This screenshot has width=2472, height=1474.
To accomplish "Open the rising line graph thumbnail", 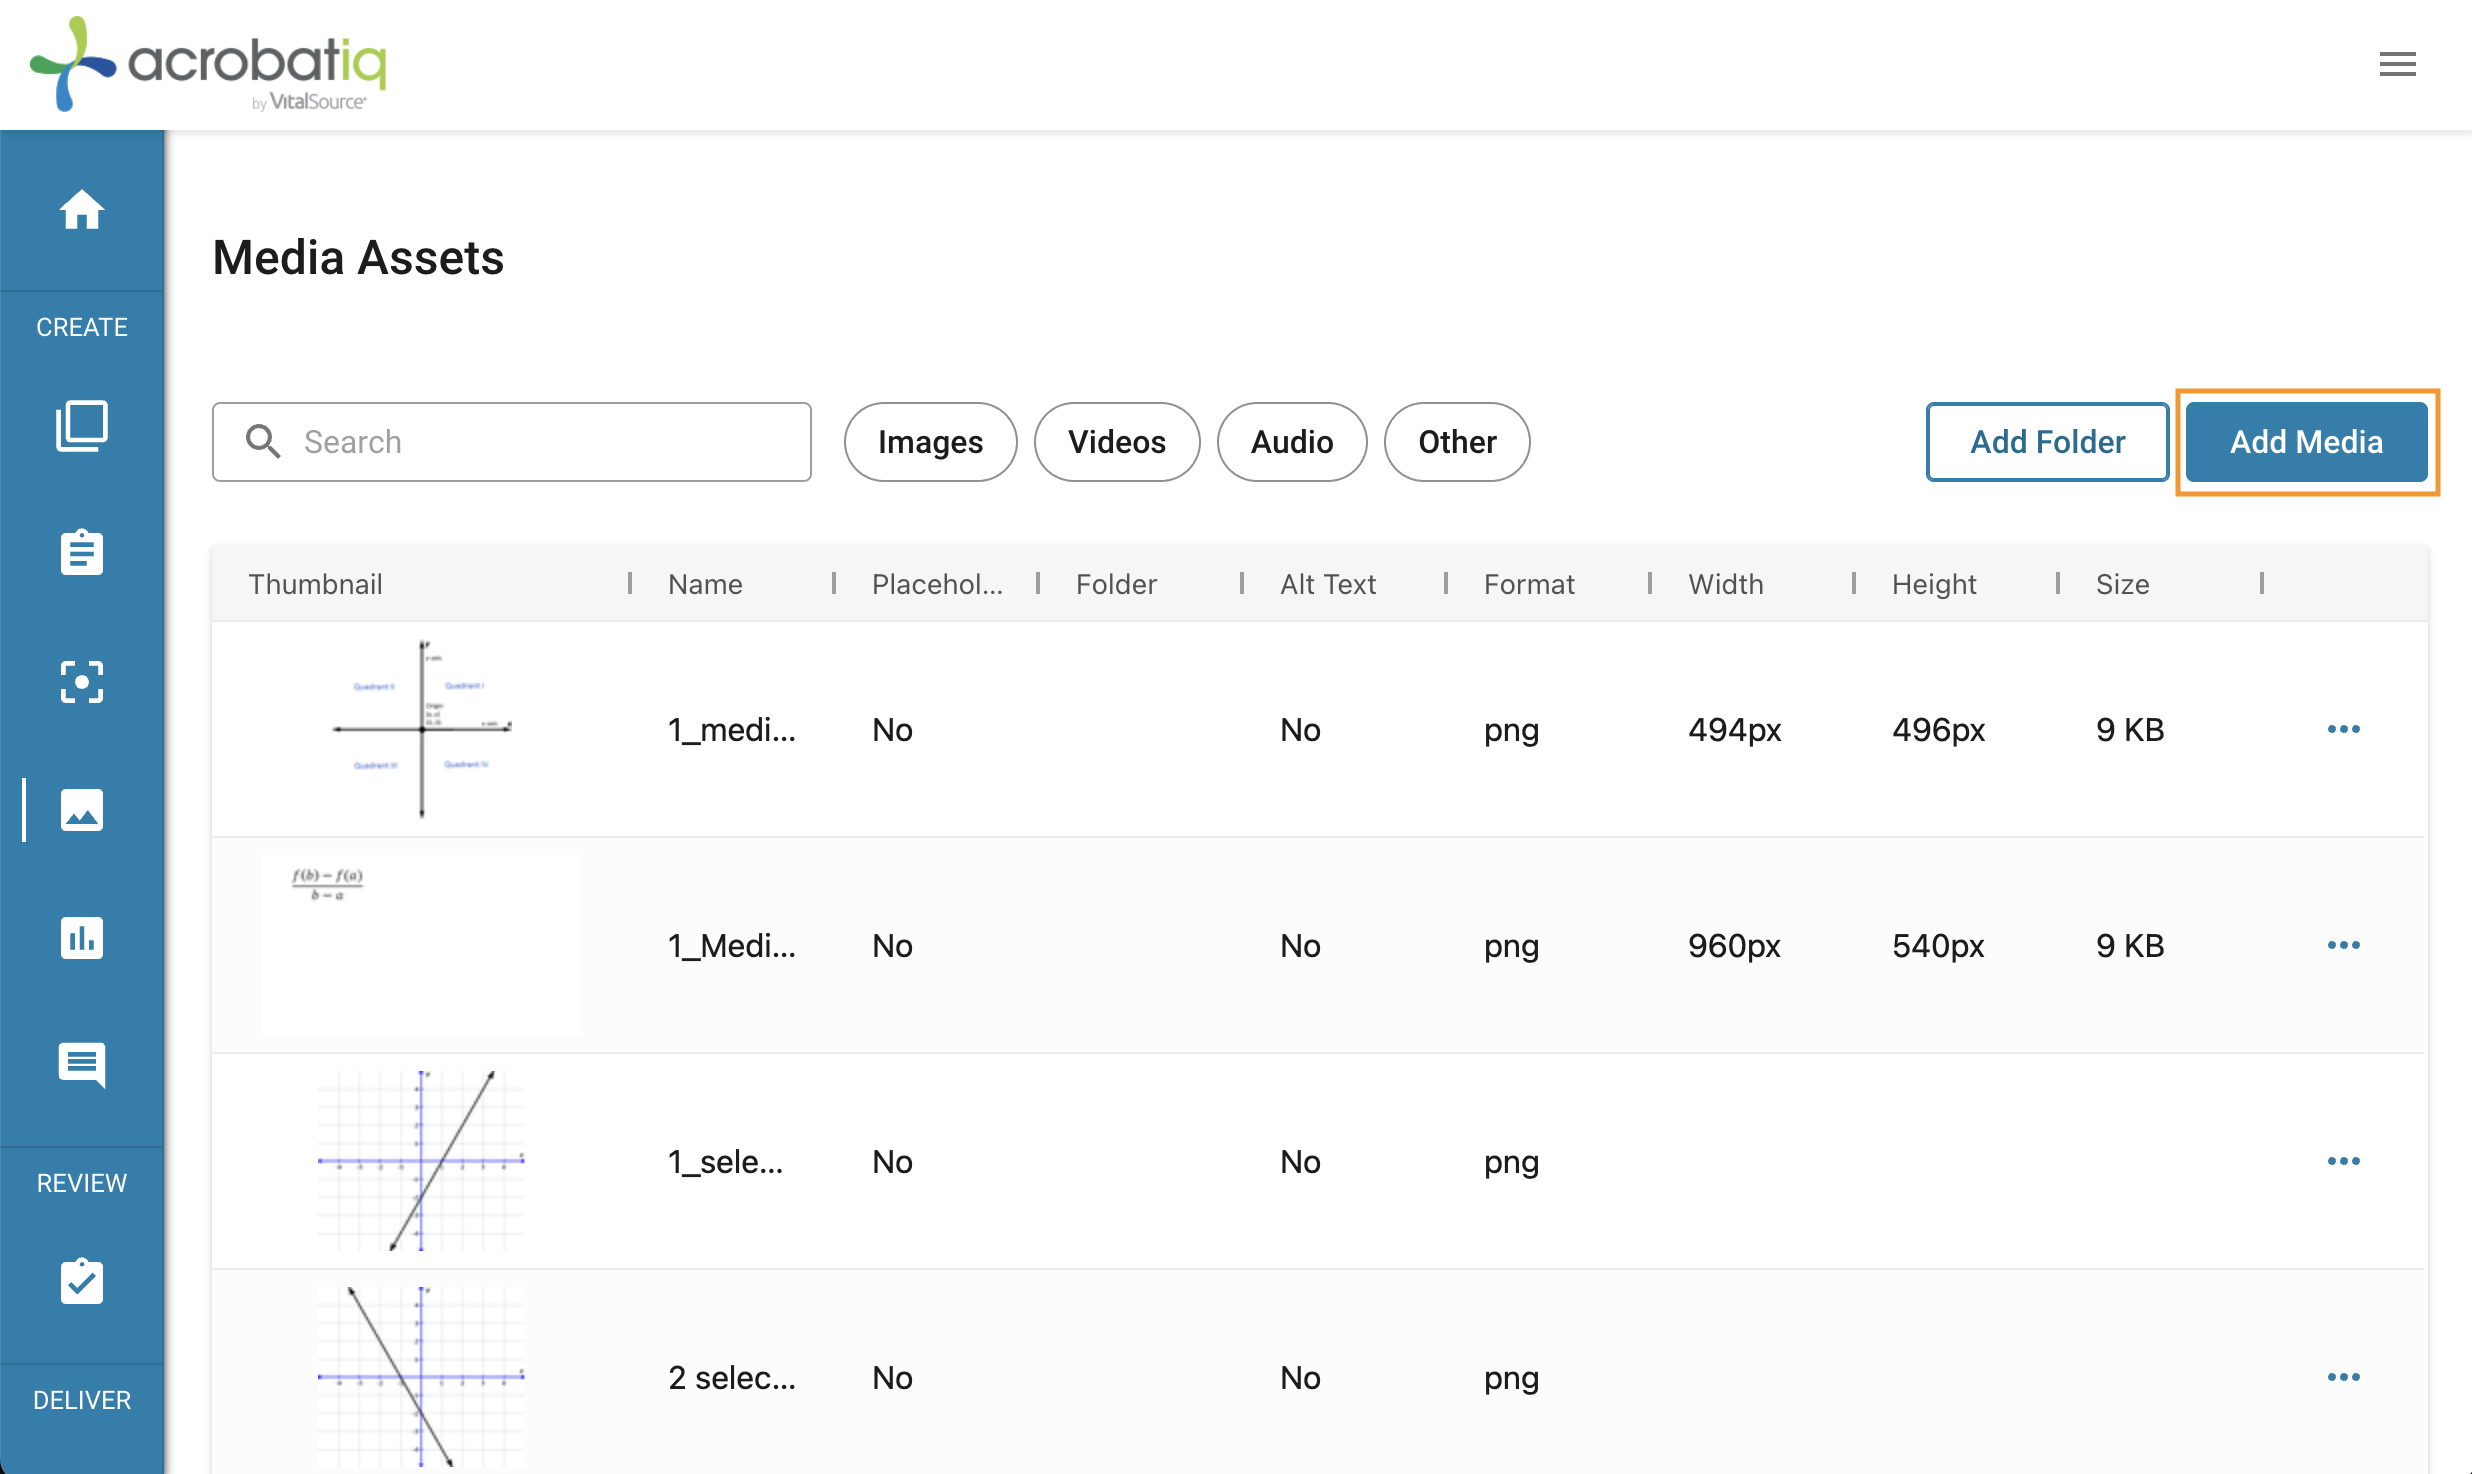I will (x=422, y=1161).
